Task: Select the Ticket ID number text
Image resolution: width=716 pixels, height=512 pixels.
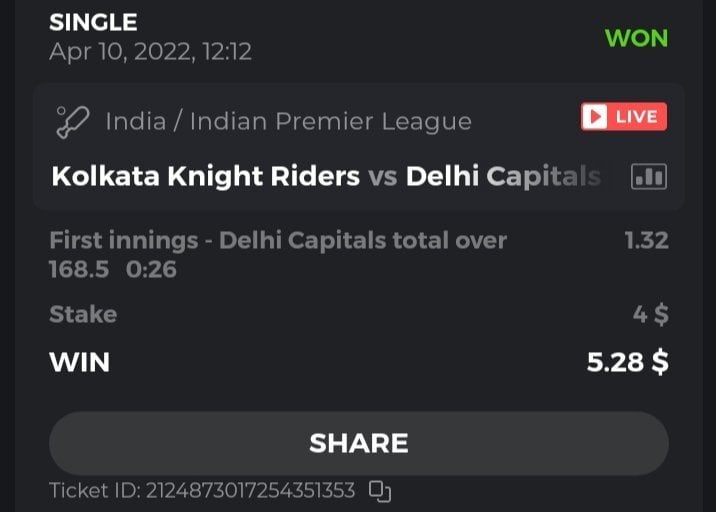Action: pyautogui.click(x=250, y=491)
